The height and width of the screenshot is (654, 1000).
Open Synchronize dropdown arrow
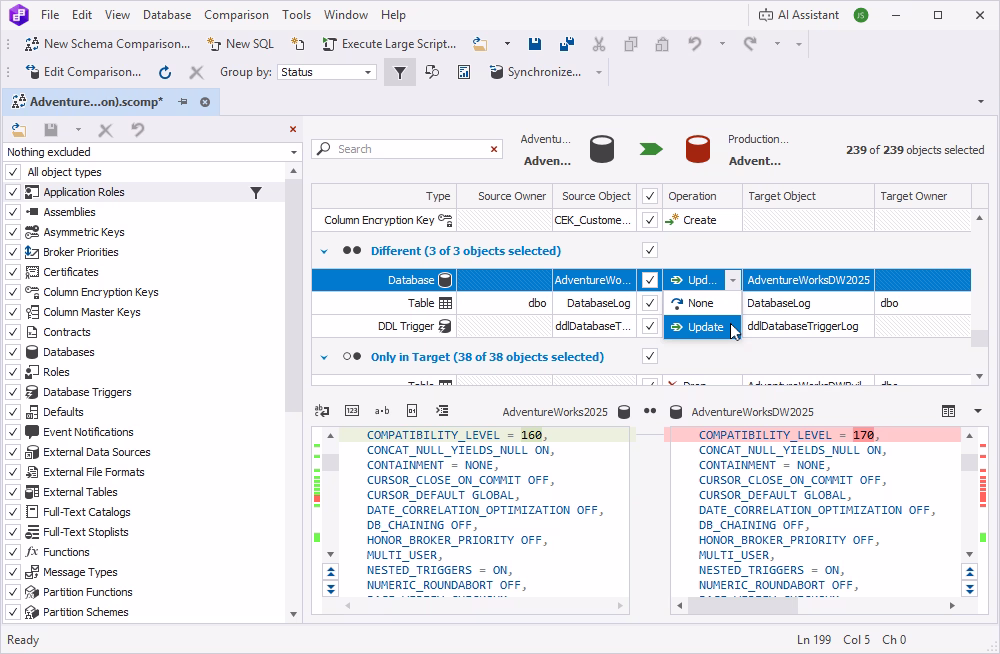click(599, 72)
